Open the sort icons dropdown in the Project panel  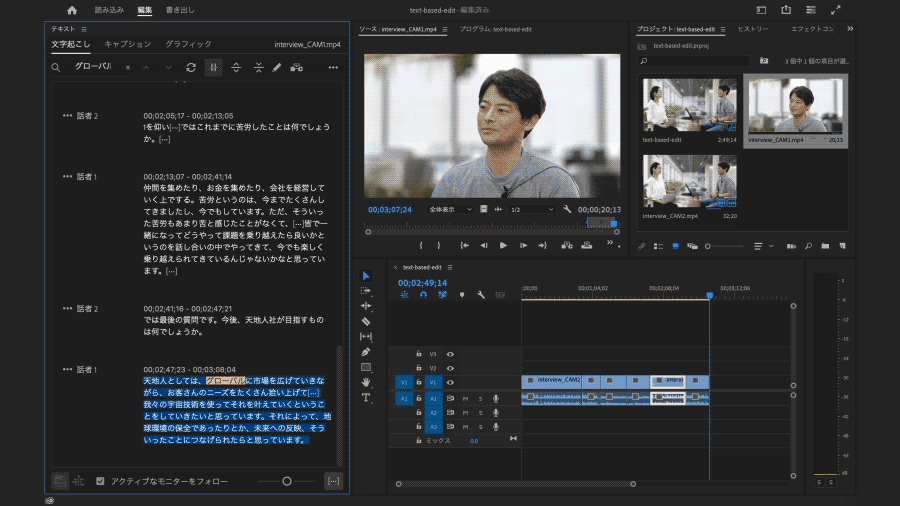763,246
